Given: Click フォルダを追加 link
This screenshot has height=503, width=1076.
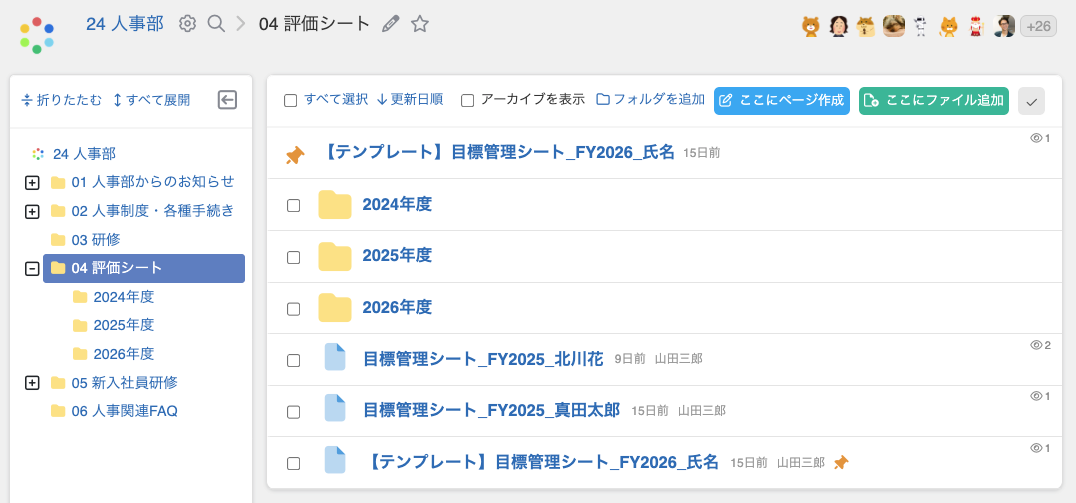Looking at the screenshot, I should 651,100.
